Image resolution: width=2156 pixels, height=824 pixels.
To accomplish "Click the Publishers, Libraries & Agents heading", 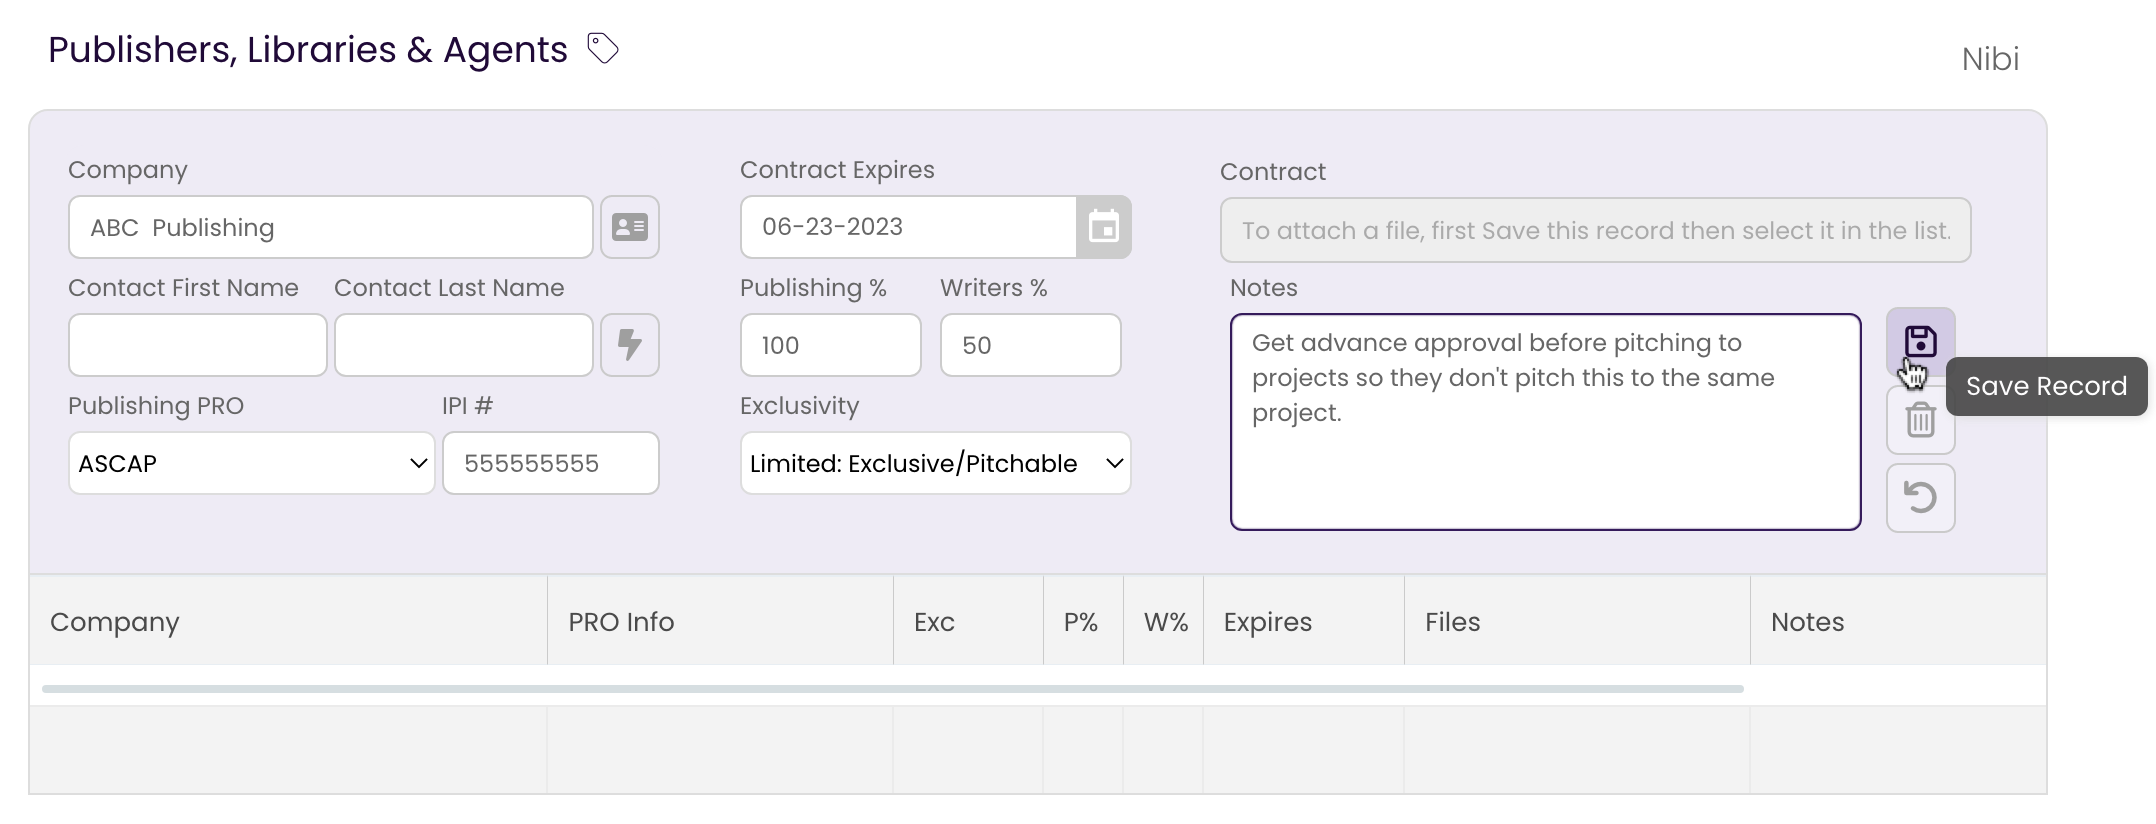I will 308,50.
